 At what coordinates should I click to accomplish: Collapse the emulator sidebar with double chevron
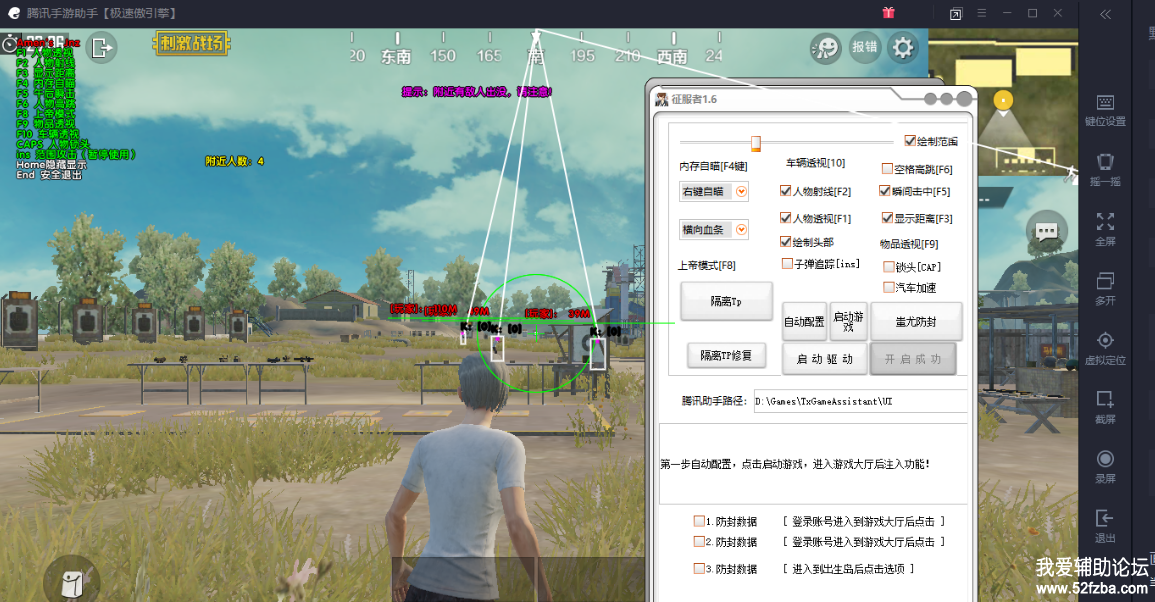coord(1105,14)
